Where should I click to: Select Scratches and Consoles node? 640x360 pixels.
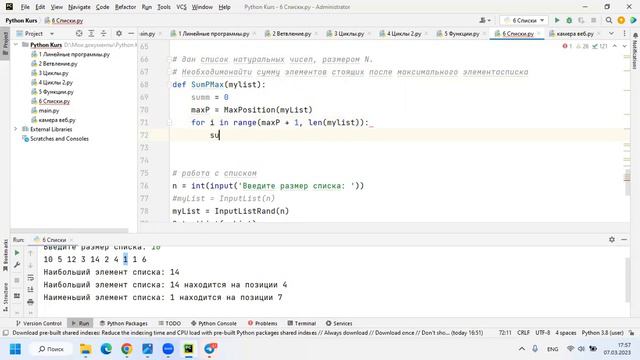coord(59,139)
